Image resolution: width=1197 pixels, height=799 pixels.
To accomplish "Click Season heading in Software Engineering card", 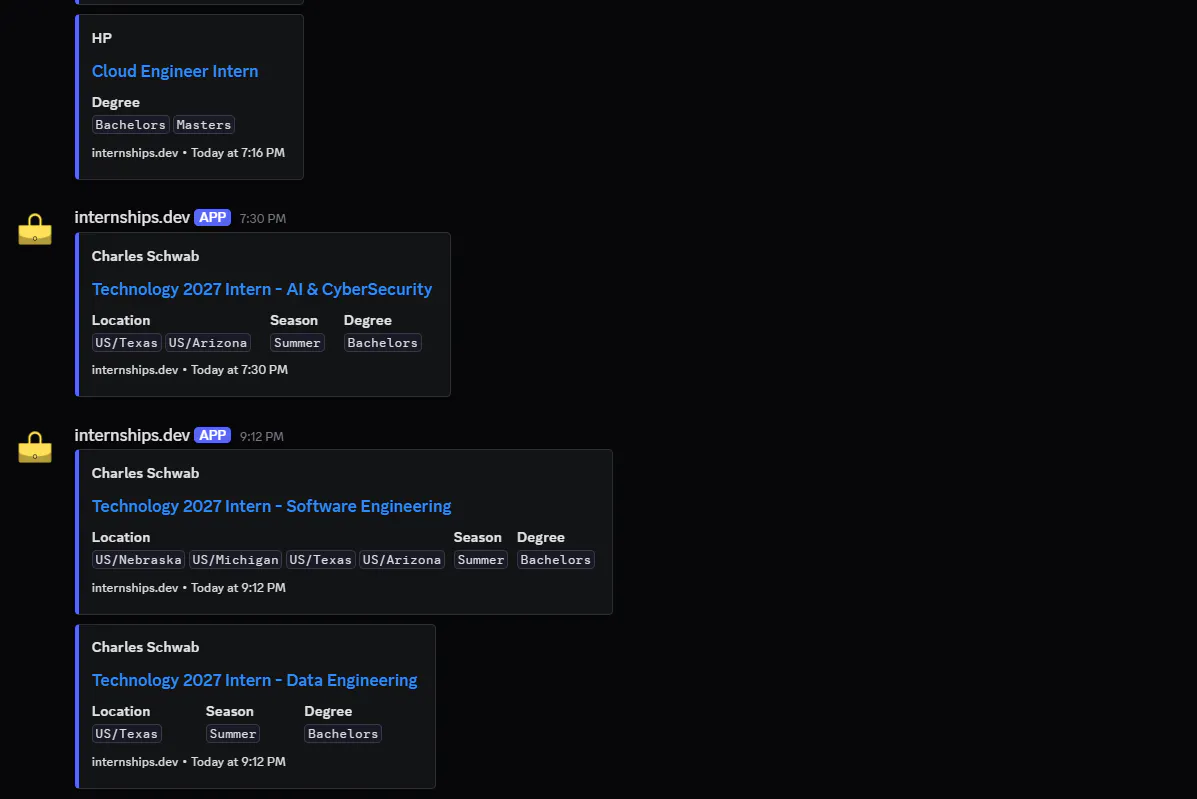I will coord(477,537).
